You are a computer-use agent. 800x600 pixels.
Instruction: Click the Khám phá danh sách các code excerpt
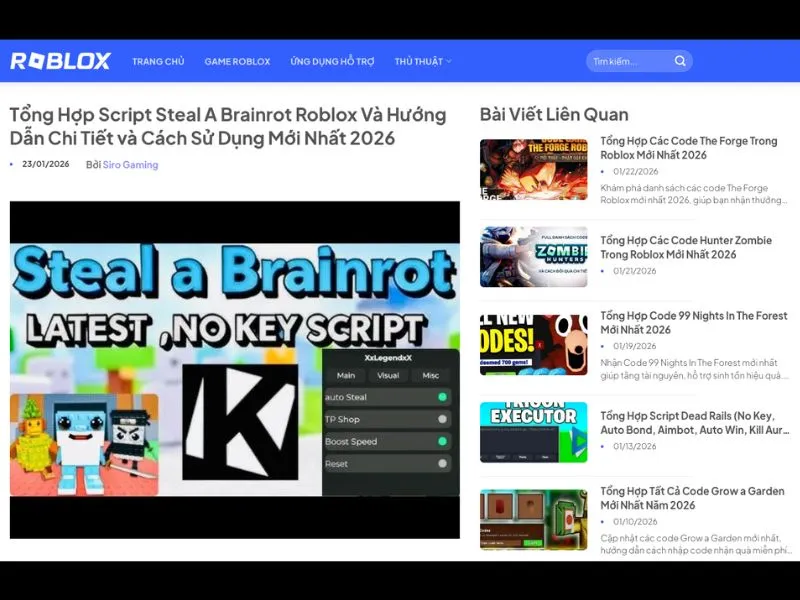(694, 194)
